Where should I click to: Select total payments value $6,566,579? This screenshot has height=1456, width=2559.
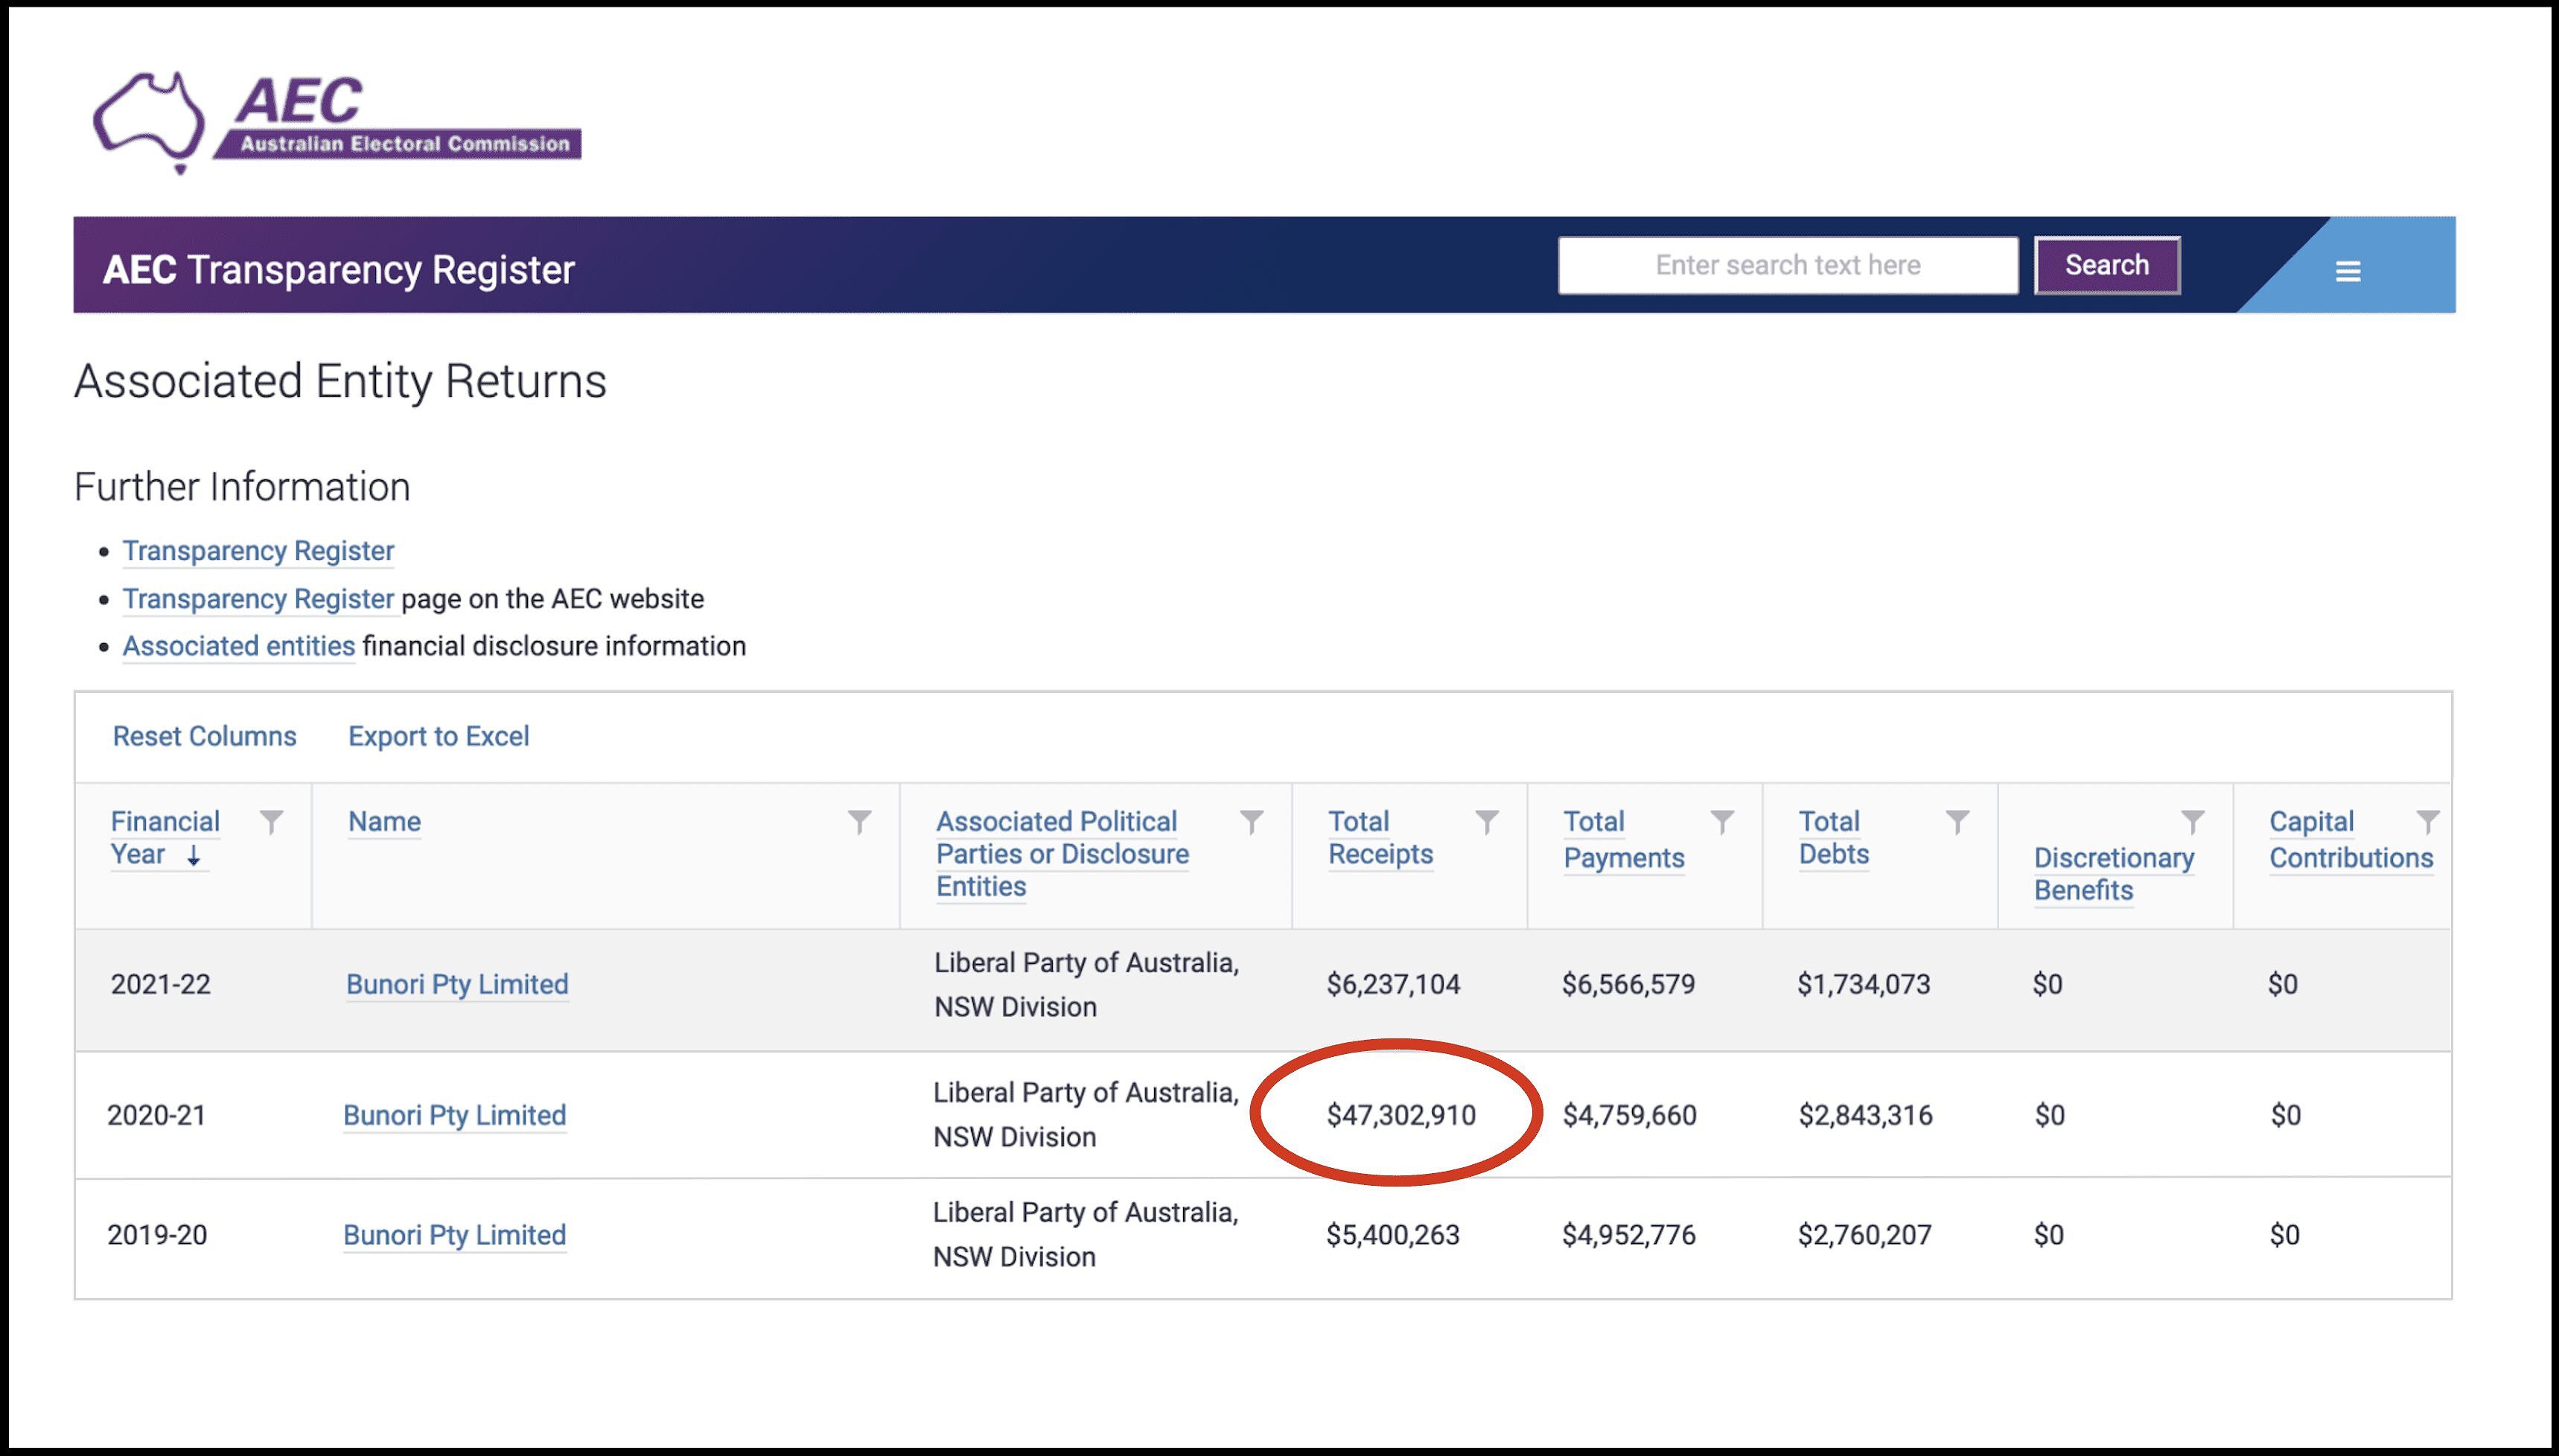(1628, 984)
